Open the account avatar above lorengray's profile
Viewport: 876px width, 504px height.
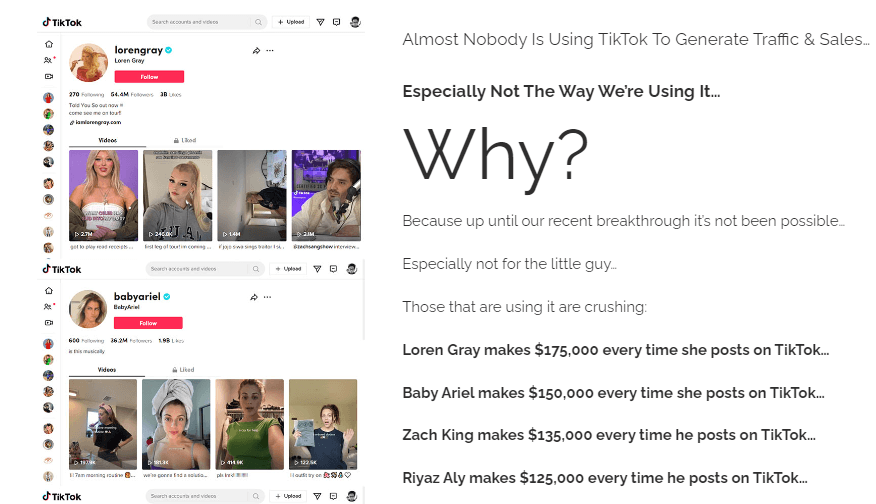point(353,21)
